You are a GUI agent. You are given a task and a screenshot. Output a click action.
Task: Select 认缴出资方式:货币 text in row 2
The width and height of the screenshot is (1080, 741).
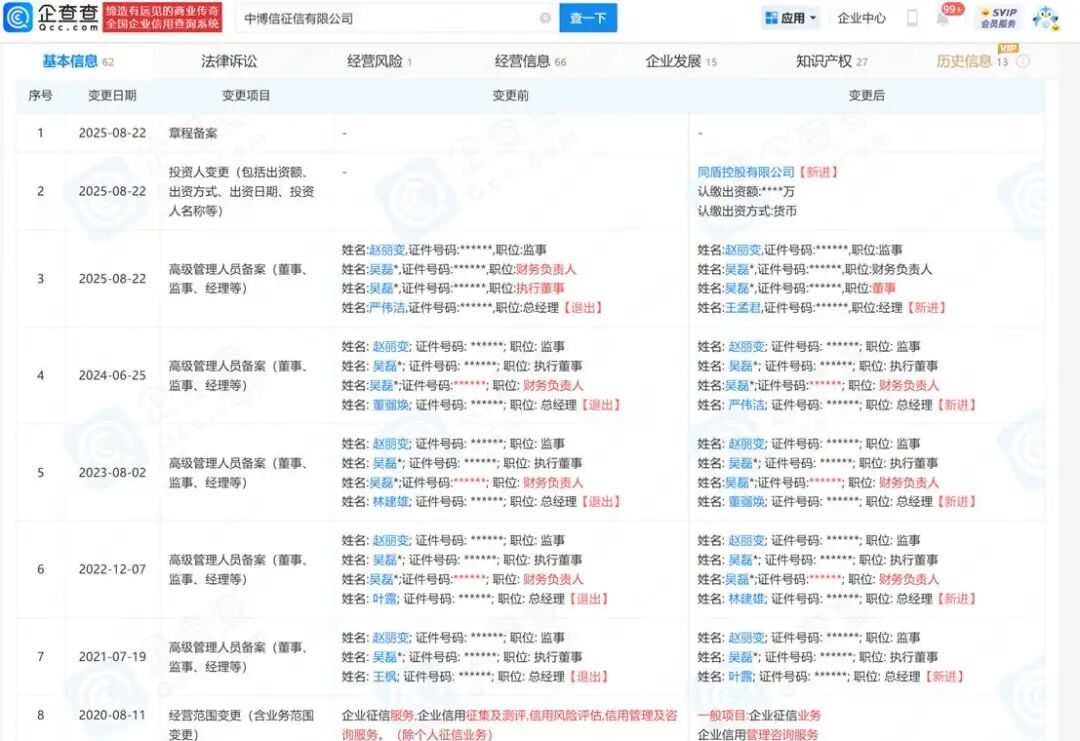(x=747, y=211)
